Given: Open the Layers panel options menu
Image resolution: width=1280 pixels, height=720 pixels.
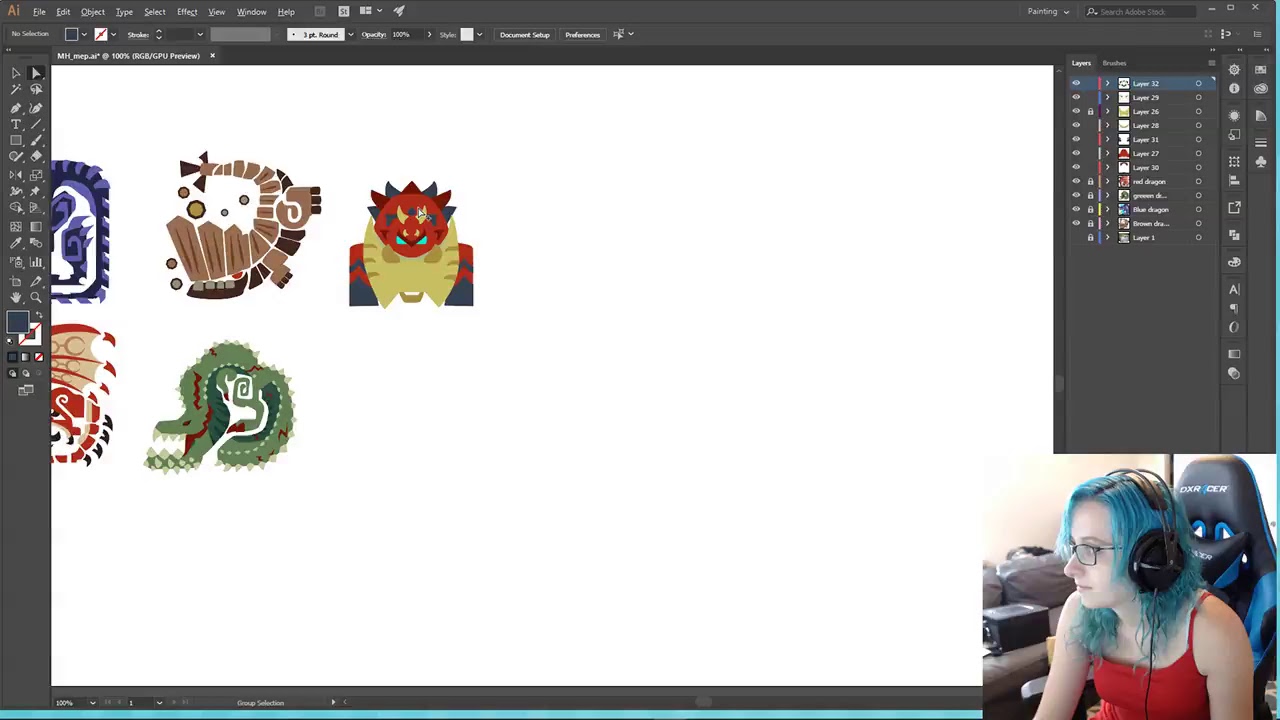Looking at the screenshot, I should tap(1211, 63).
